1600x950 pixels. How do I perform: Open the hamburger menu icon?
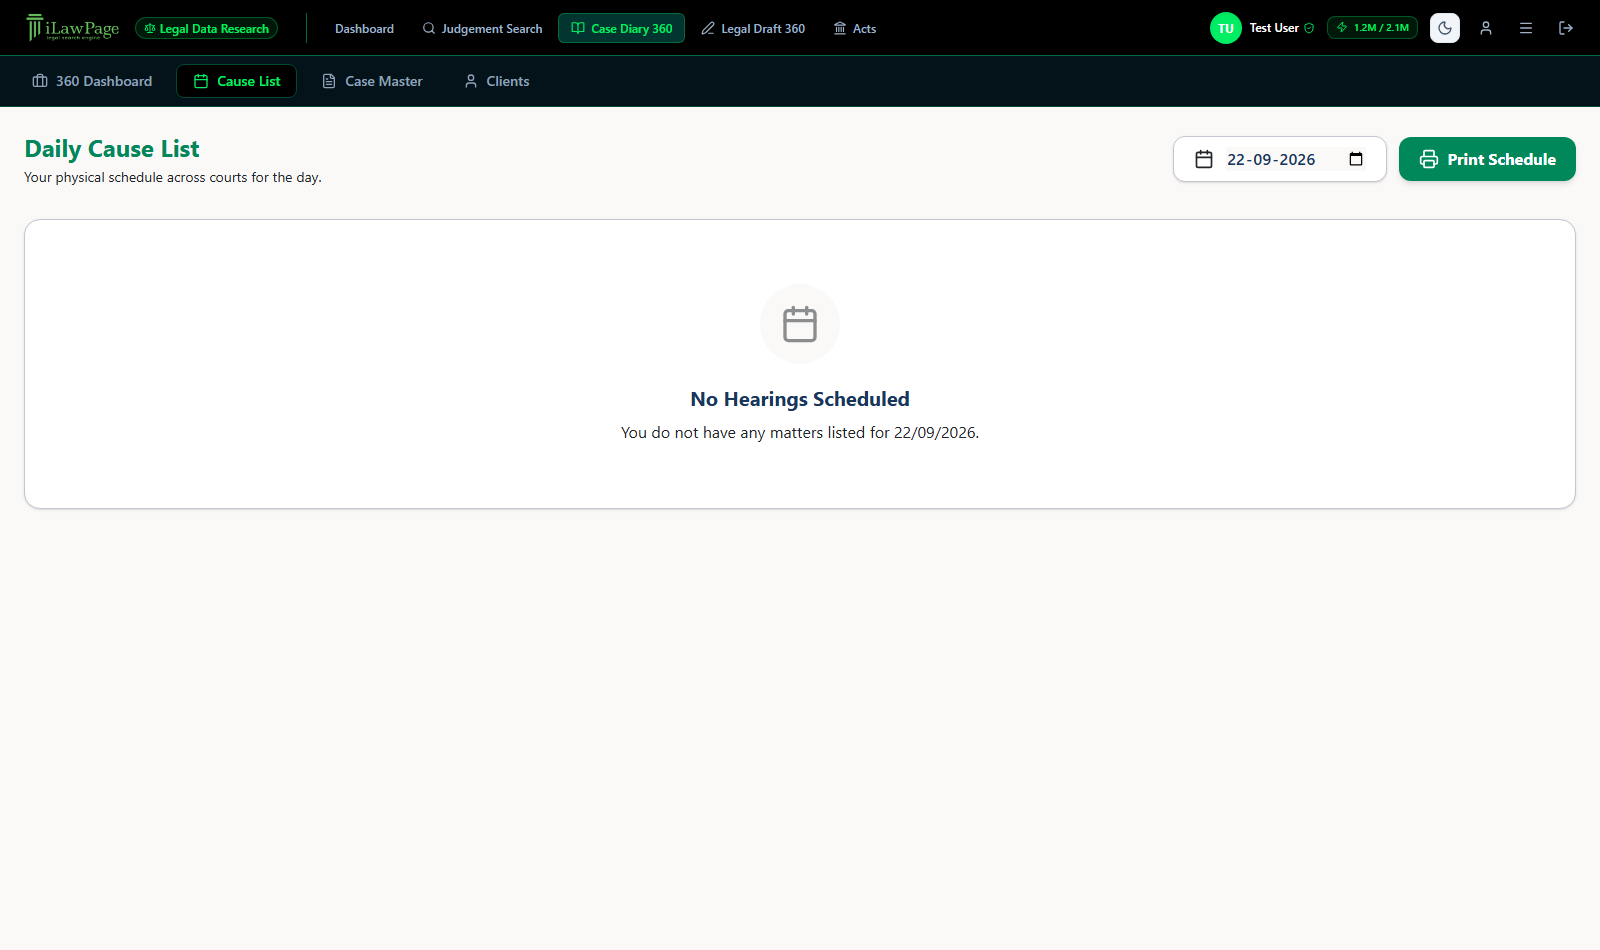(x=1526, y=28)
